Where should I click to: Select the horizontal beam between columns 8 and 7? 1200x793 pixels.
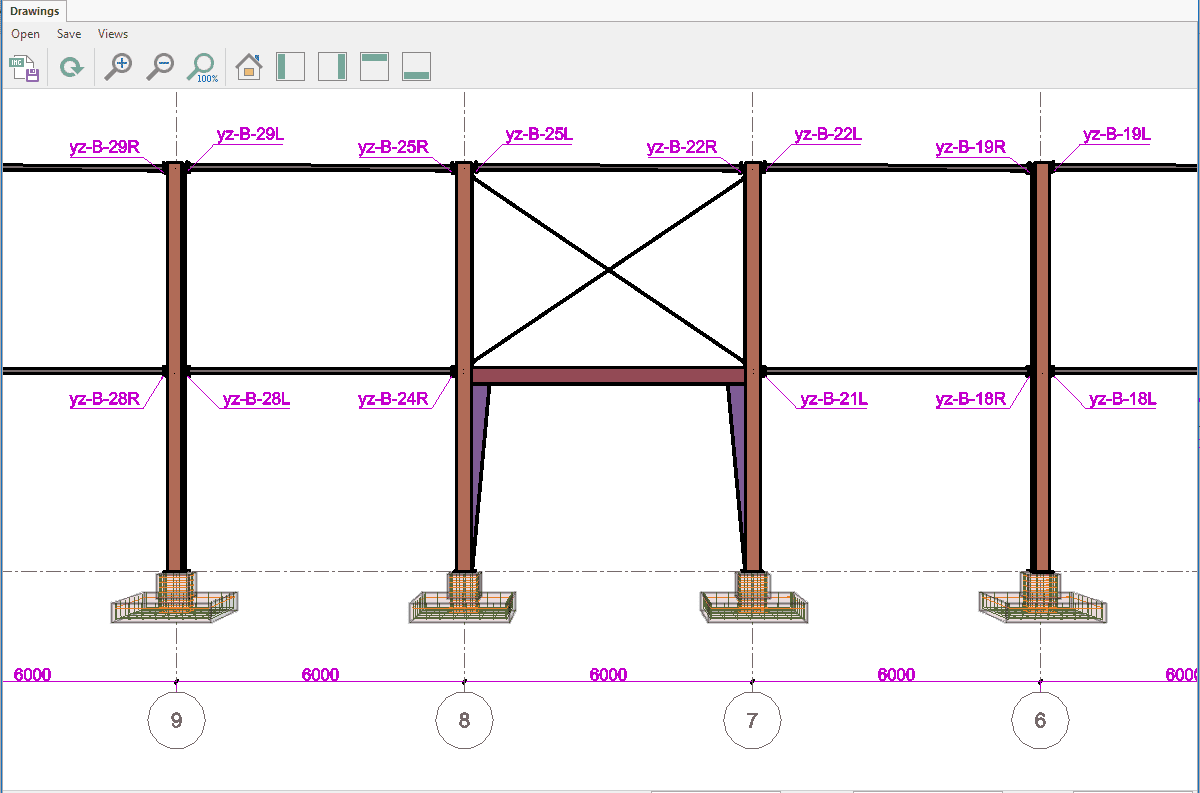[x=608, y=376]
